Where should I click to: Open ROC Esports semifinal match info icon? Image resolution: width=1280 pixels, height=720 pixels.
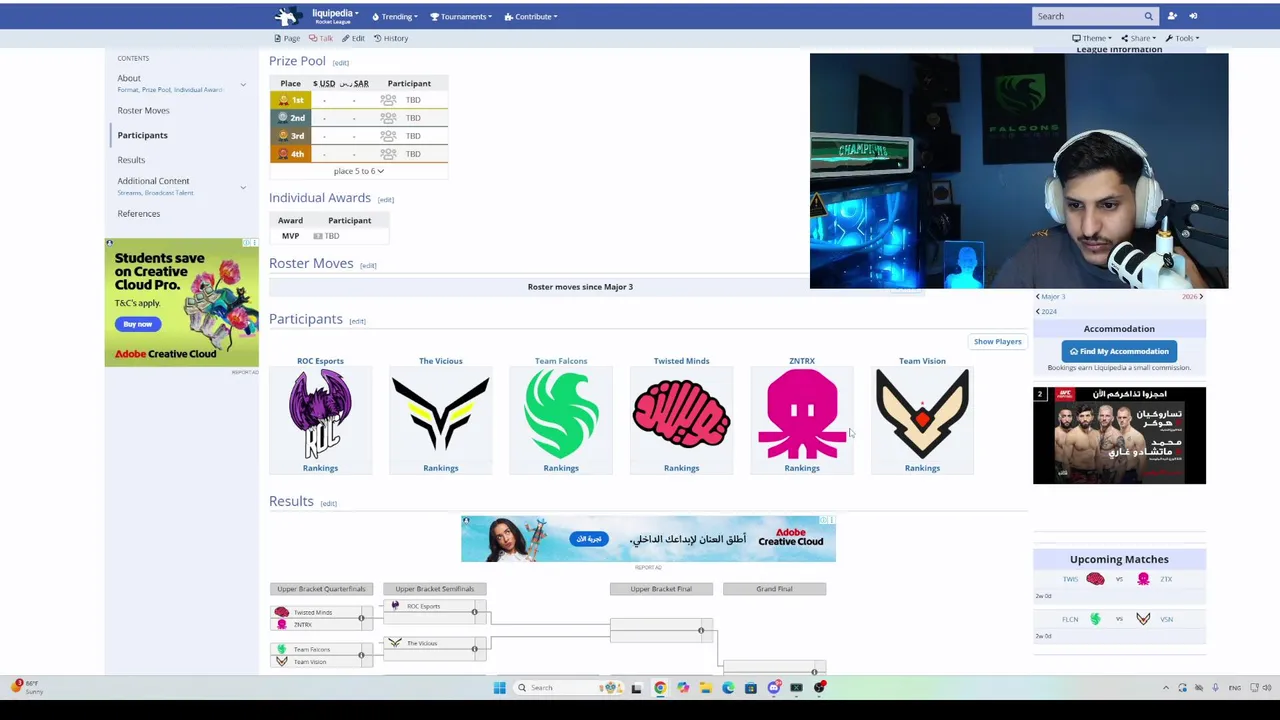pos(474,612)
